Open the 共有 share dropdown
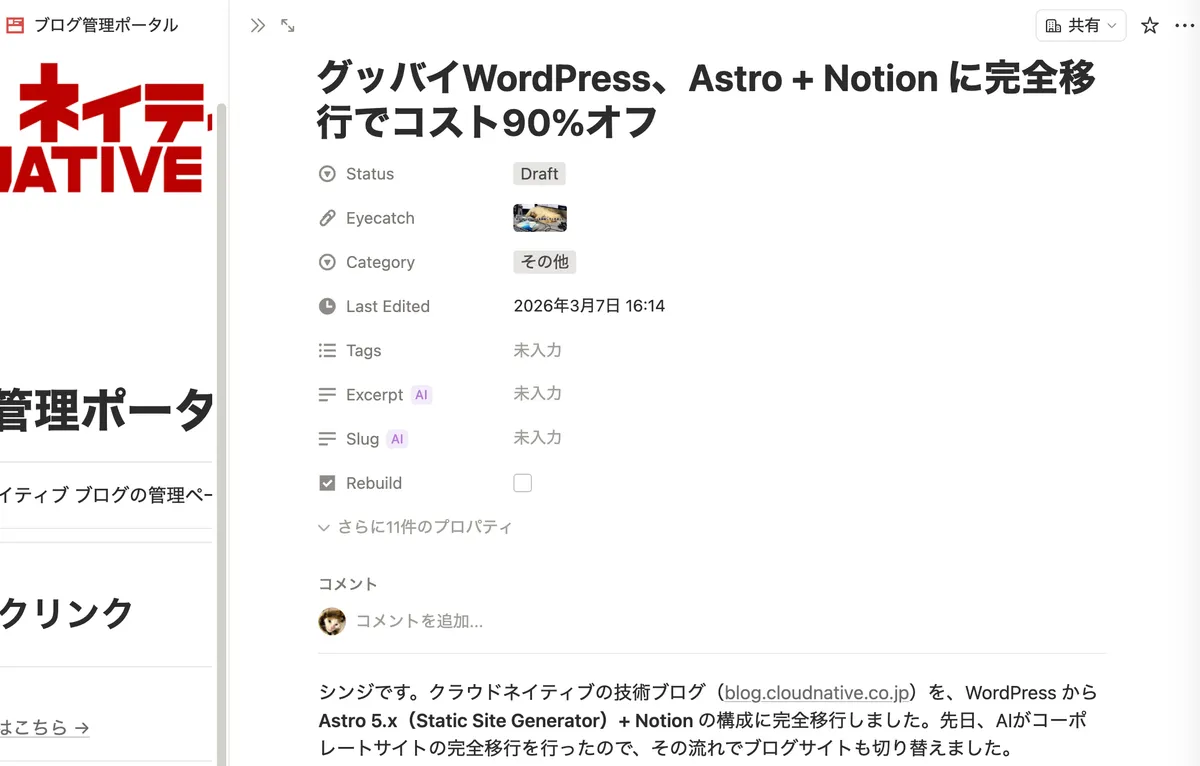This screenshot has width=1200, height=766. [x=1081, y=26]
